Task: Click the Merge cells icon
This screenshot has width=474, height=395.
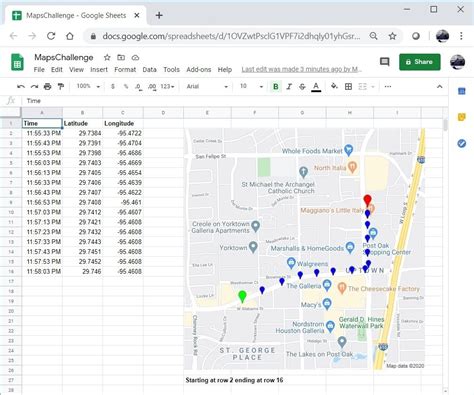Action: point(362,87)
